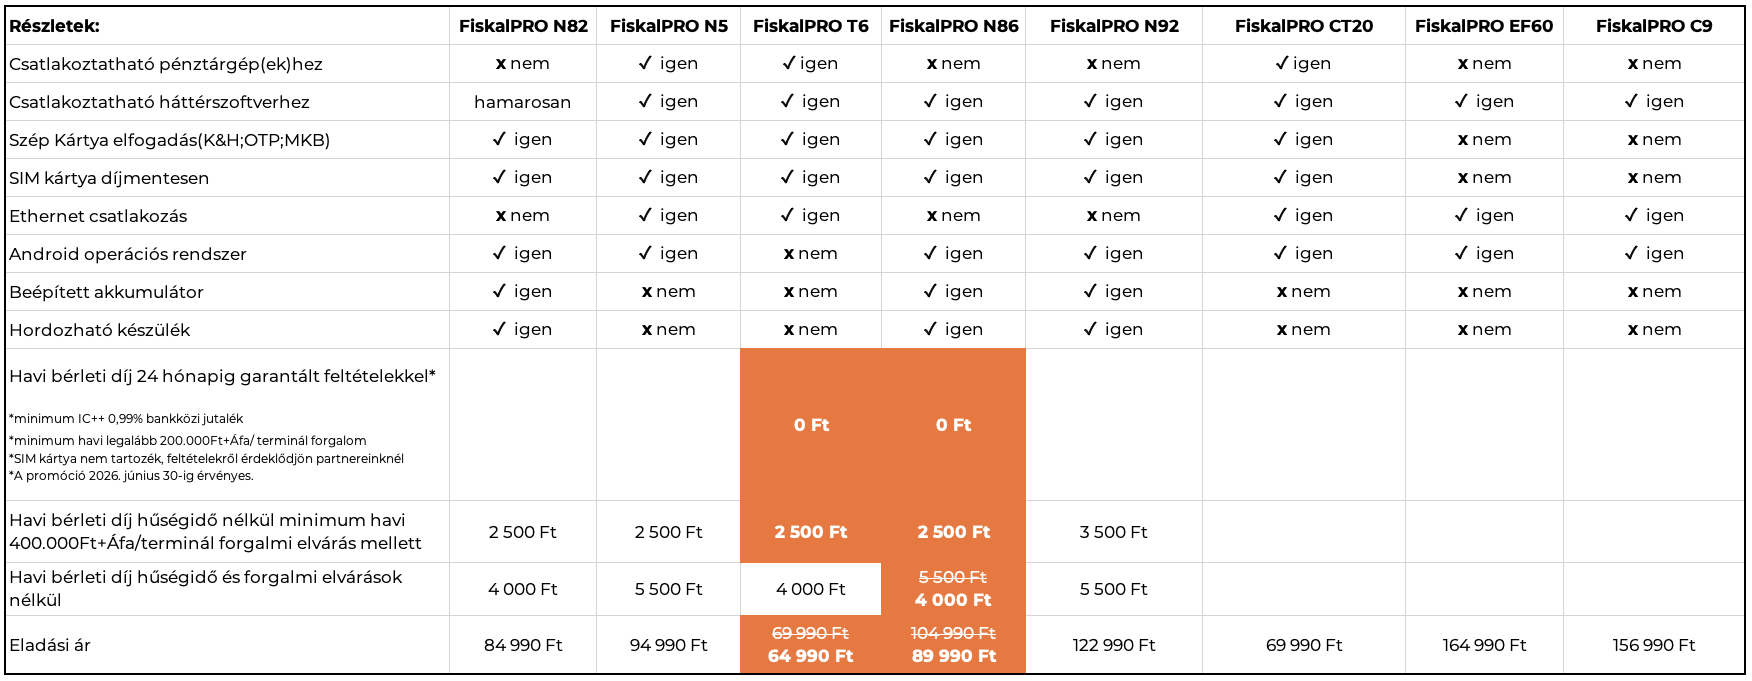Select the 'Eladási ár' row label
1752x681 pixels.
point(50,645)
